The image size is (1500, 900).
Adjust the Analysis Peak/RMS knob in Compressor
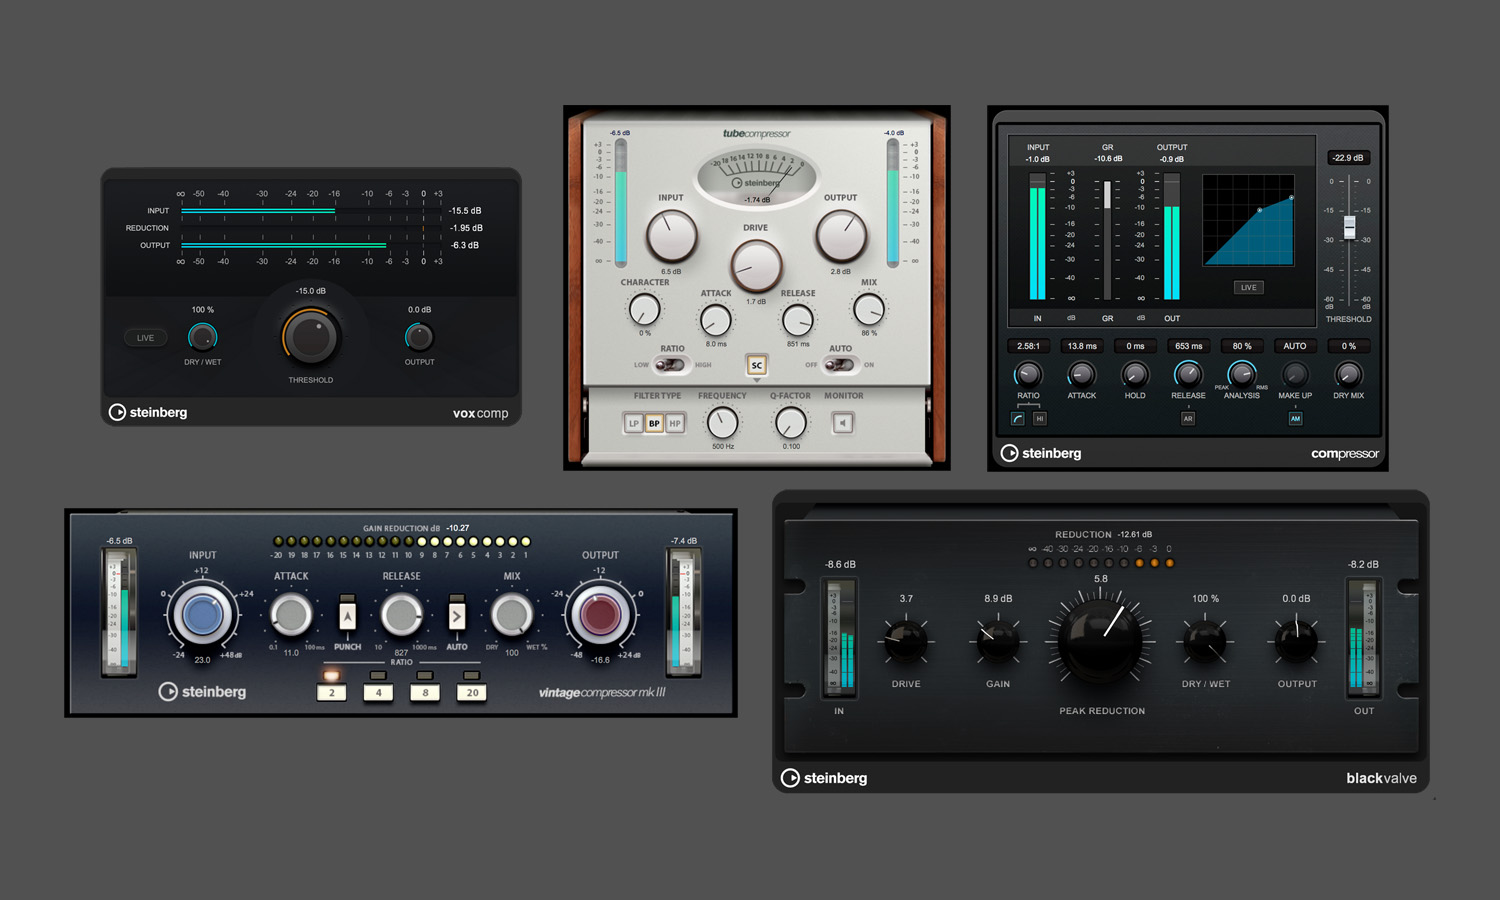click(1242, 375)
